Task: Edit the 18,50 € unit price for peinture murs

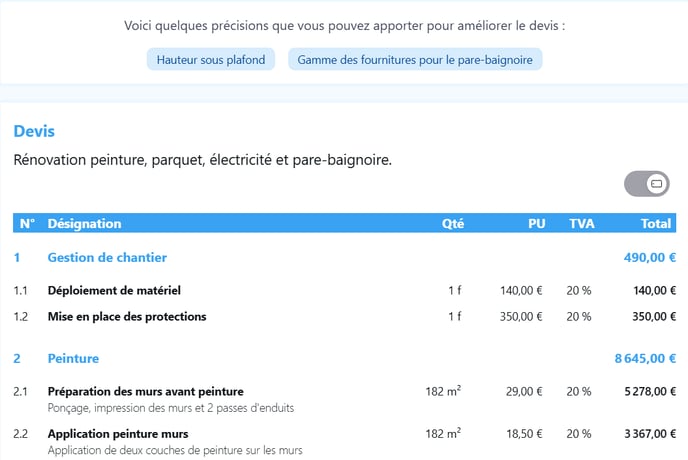Action: click(x=524, y=434)
